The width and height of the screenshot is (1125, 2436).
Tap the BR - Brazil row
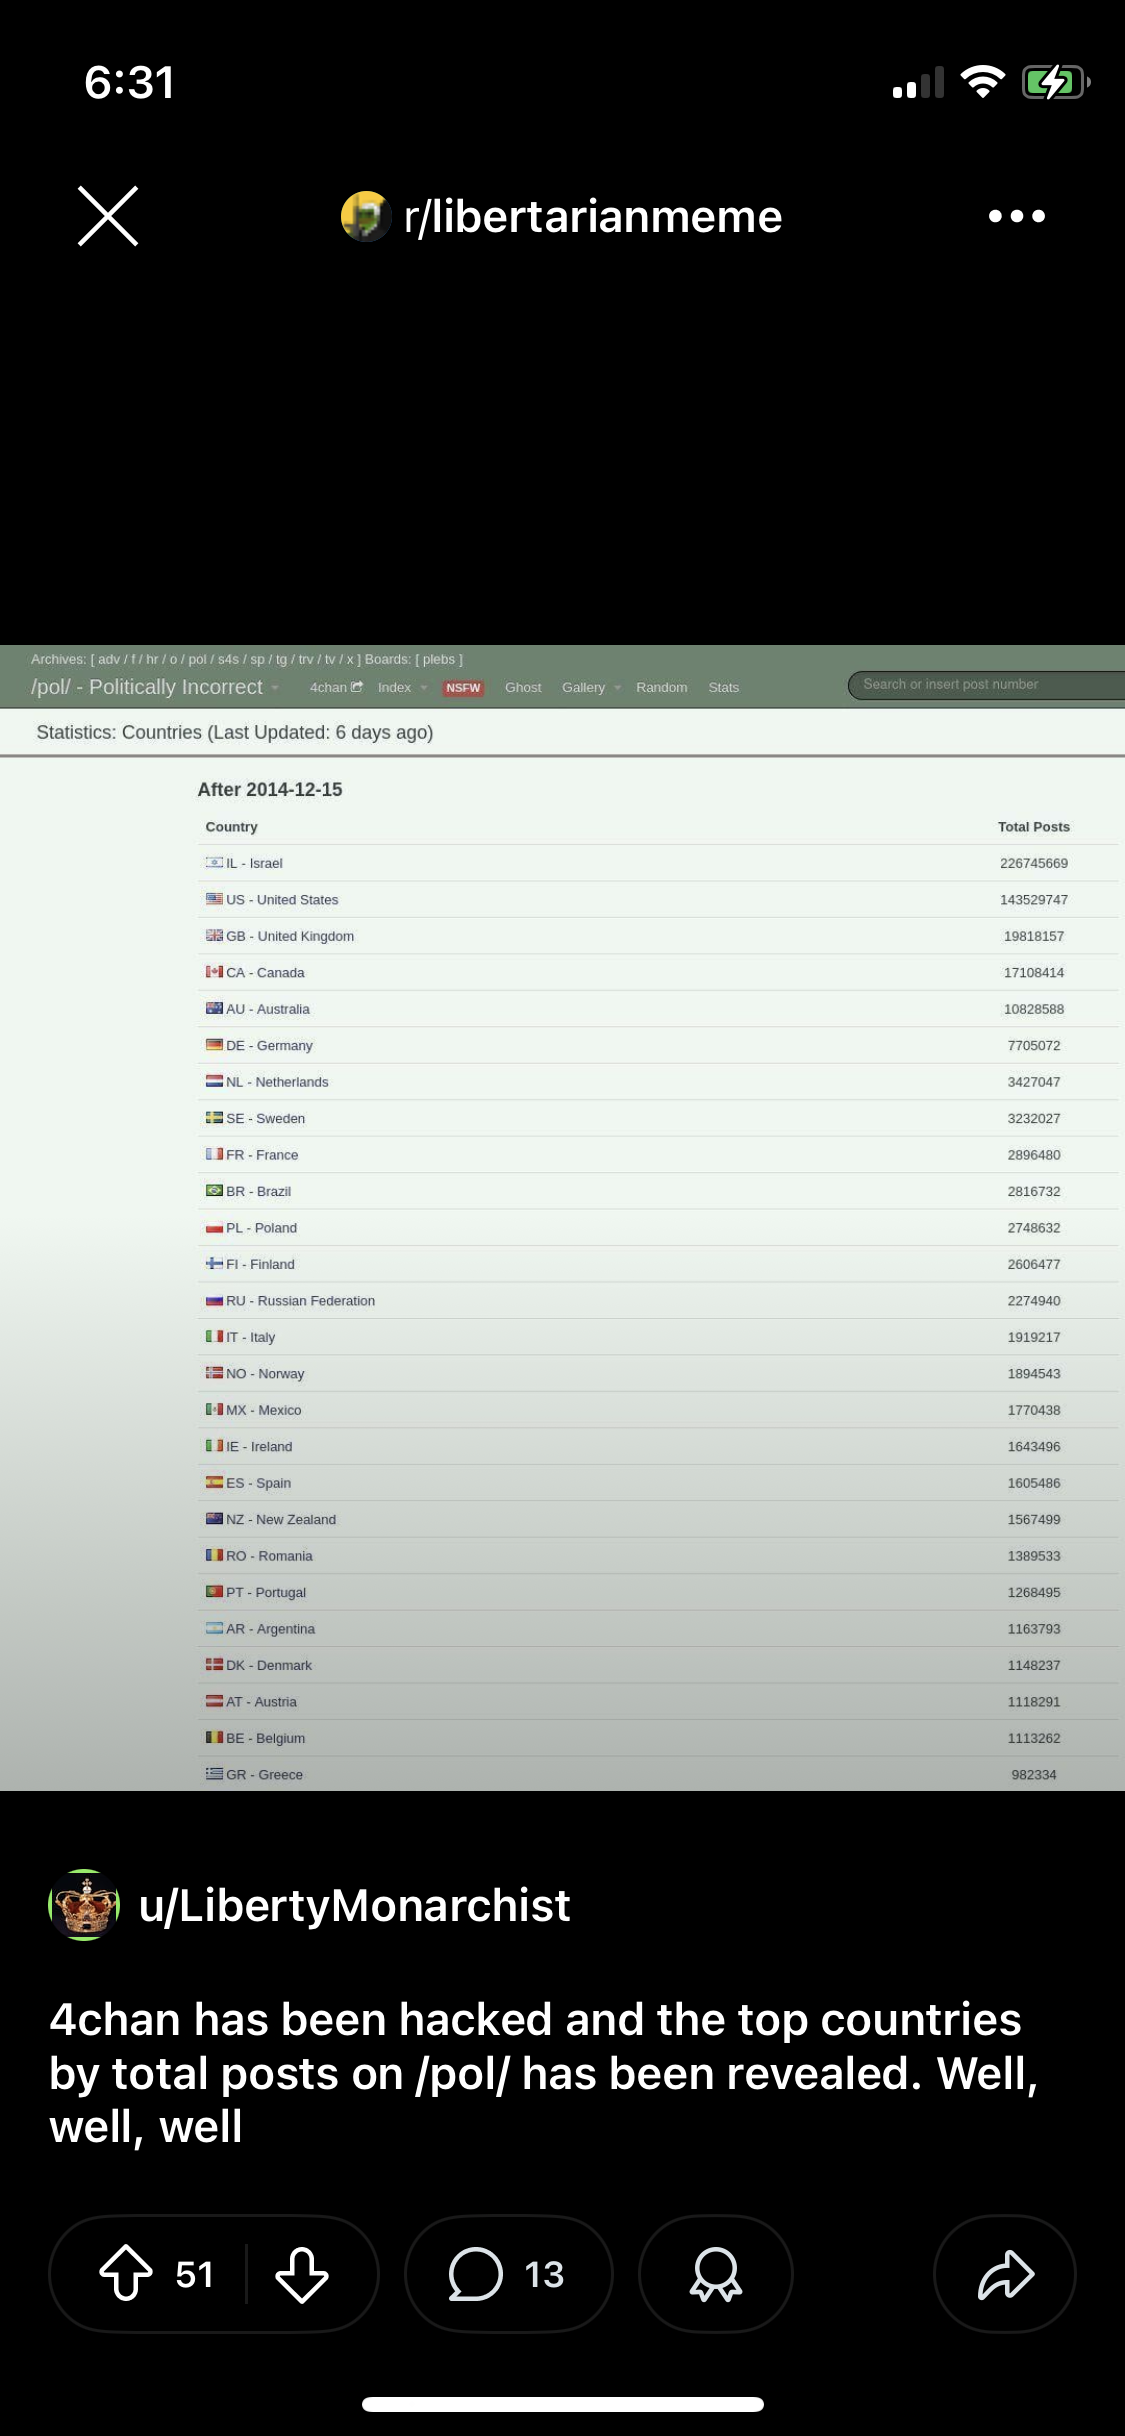(658, 1192)
